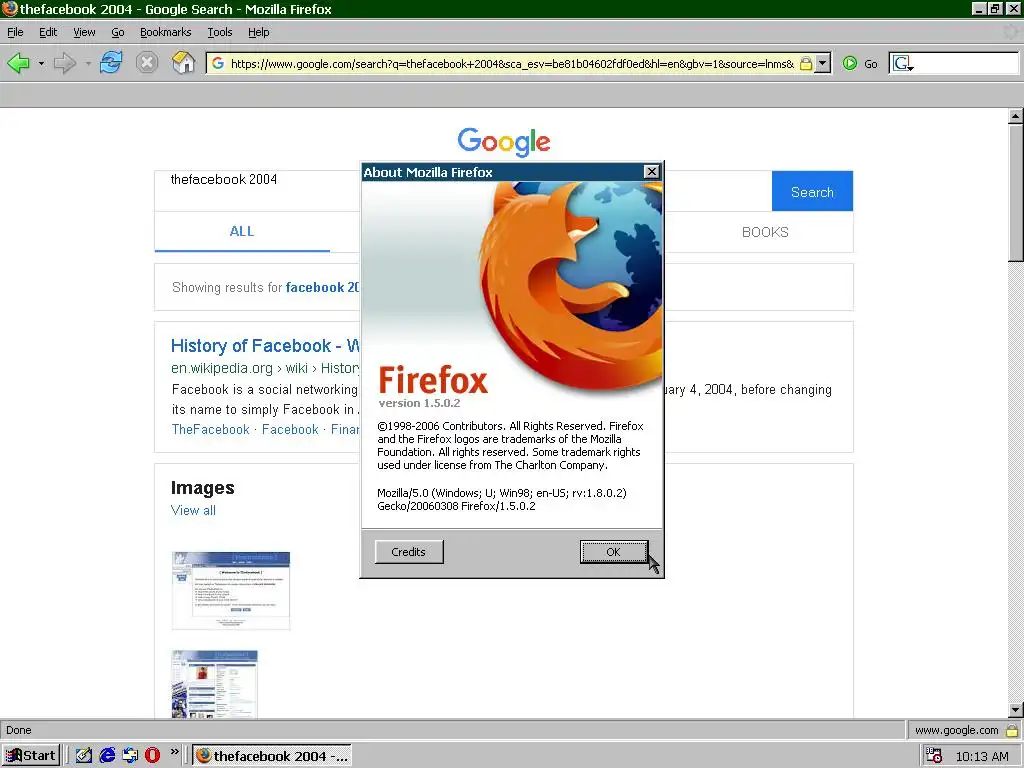1024x768 pixels.
Task: Click the Google logo
Action: (504, 142)
